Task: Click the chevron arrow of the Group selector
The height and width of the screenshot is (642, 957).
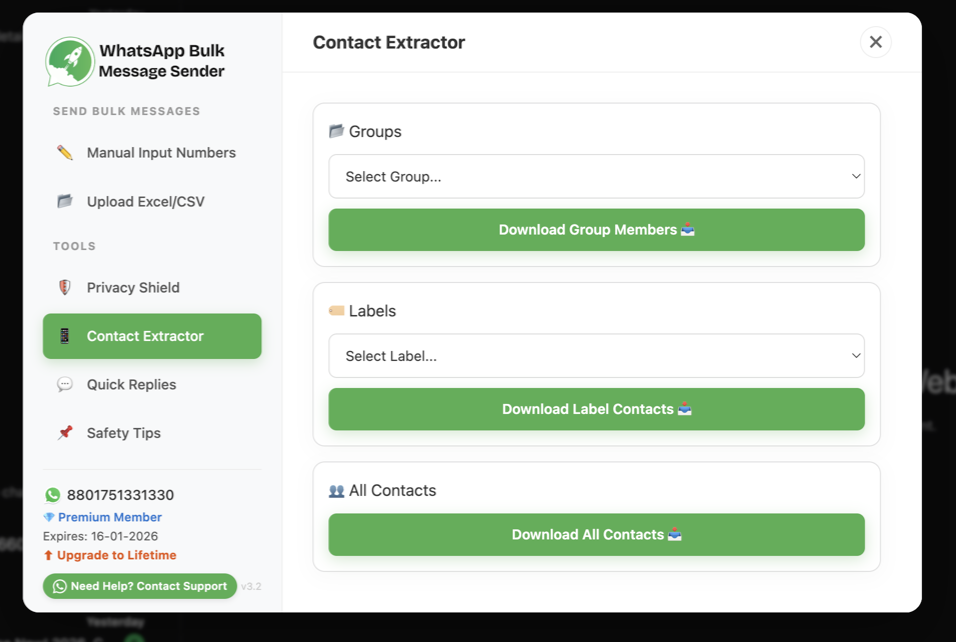Action: (x=856, y=176)
